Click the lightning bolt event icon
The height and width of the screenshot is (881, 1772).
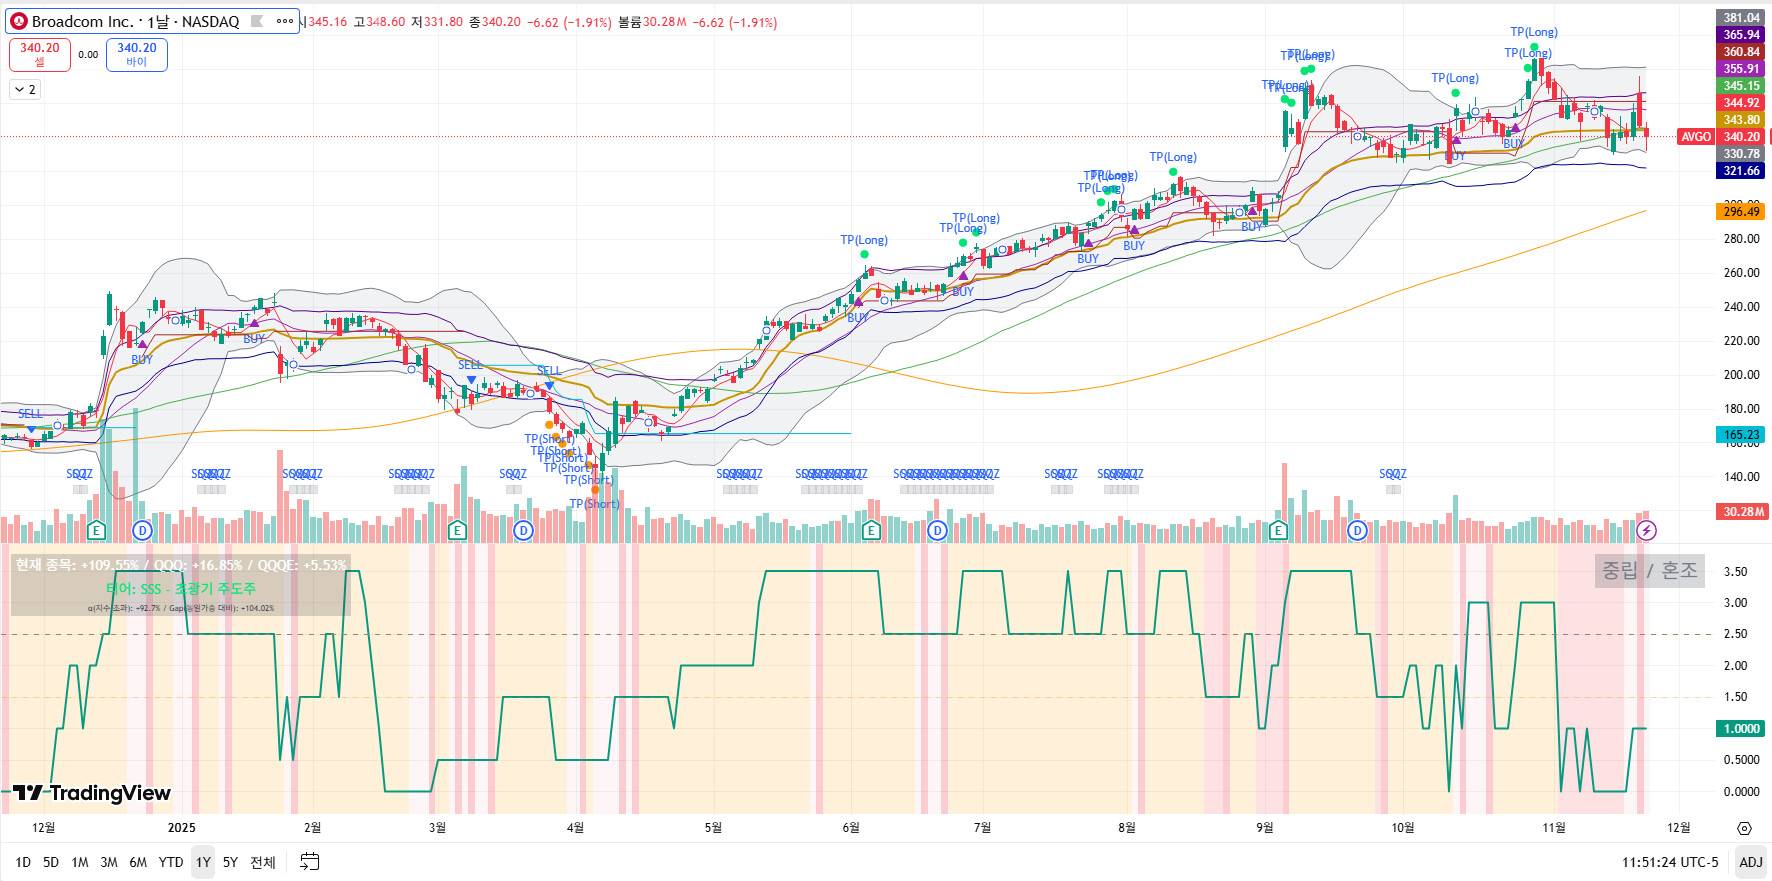click(1647, 530)
